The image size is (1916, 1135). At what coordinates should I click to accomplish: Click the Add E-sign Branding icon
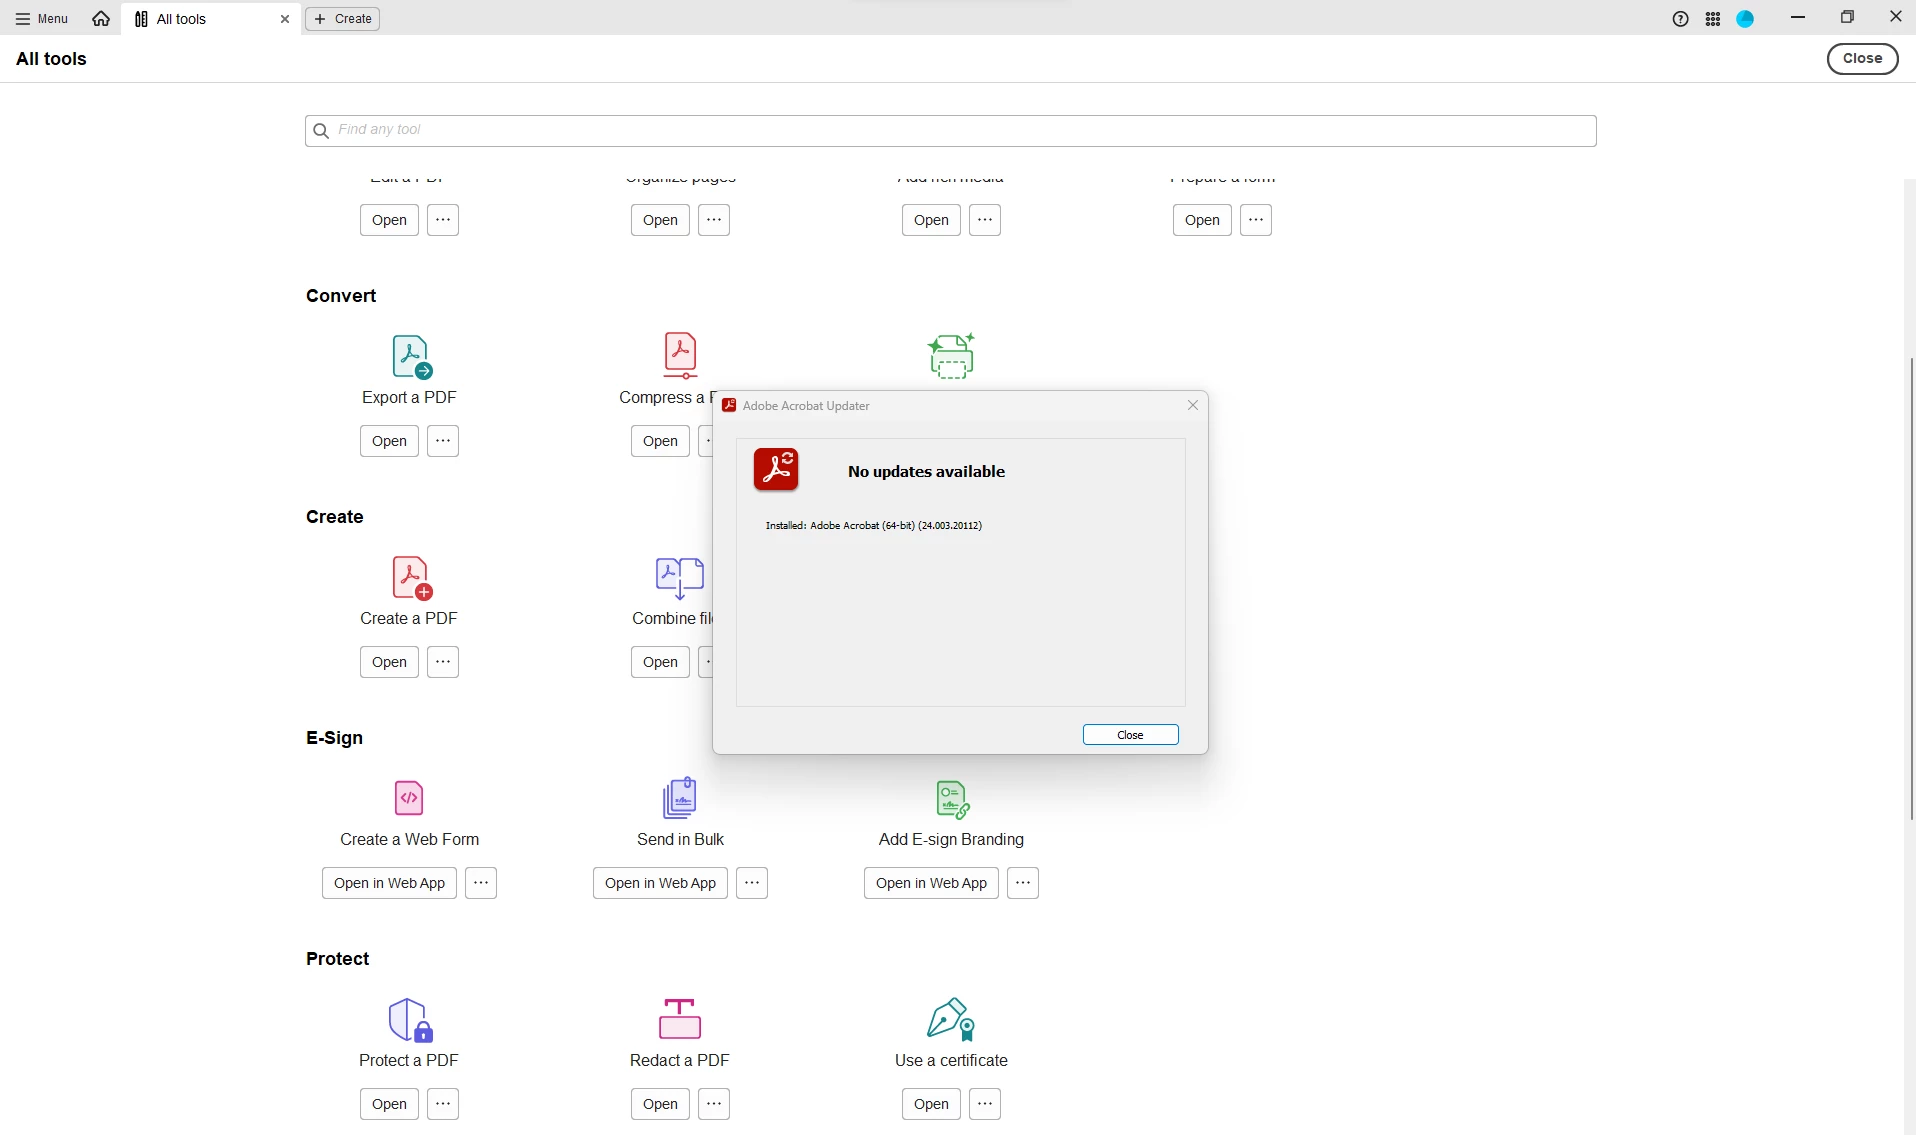click(x=952, y=800)
